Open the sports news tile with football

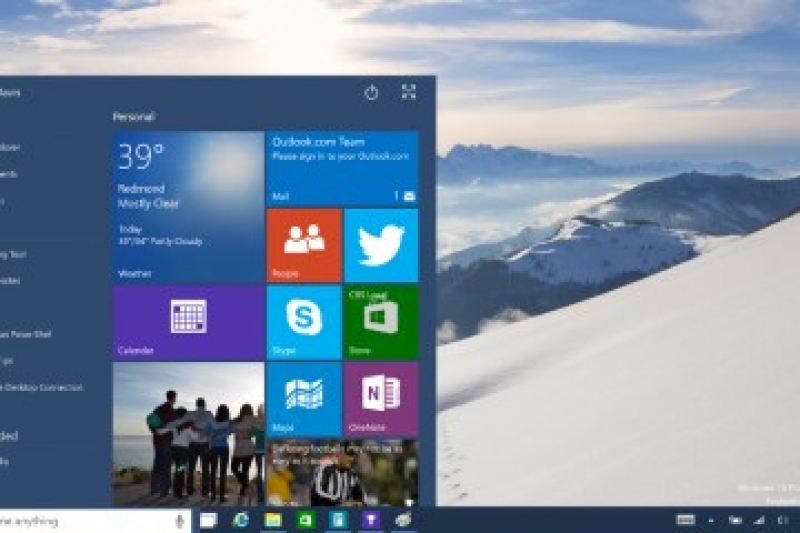342,473
